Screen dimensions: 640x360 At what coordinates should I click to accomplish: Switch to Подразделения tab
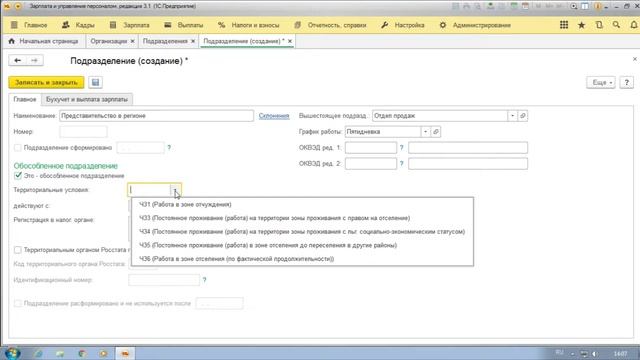click(165, 41)
